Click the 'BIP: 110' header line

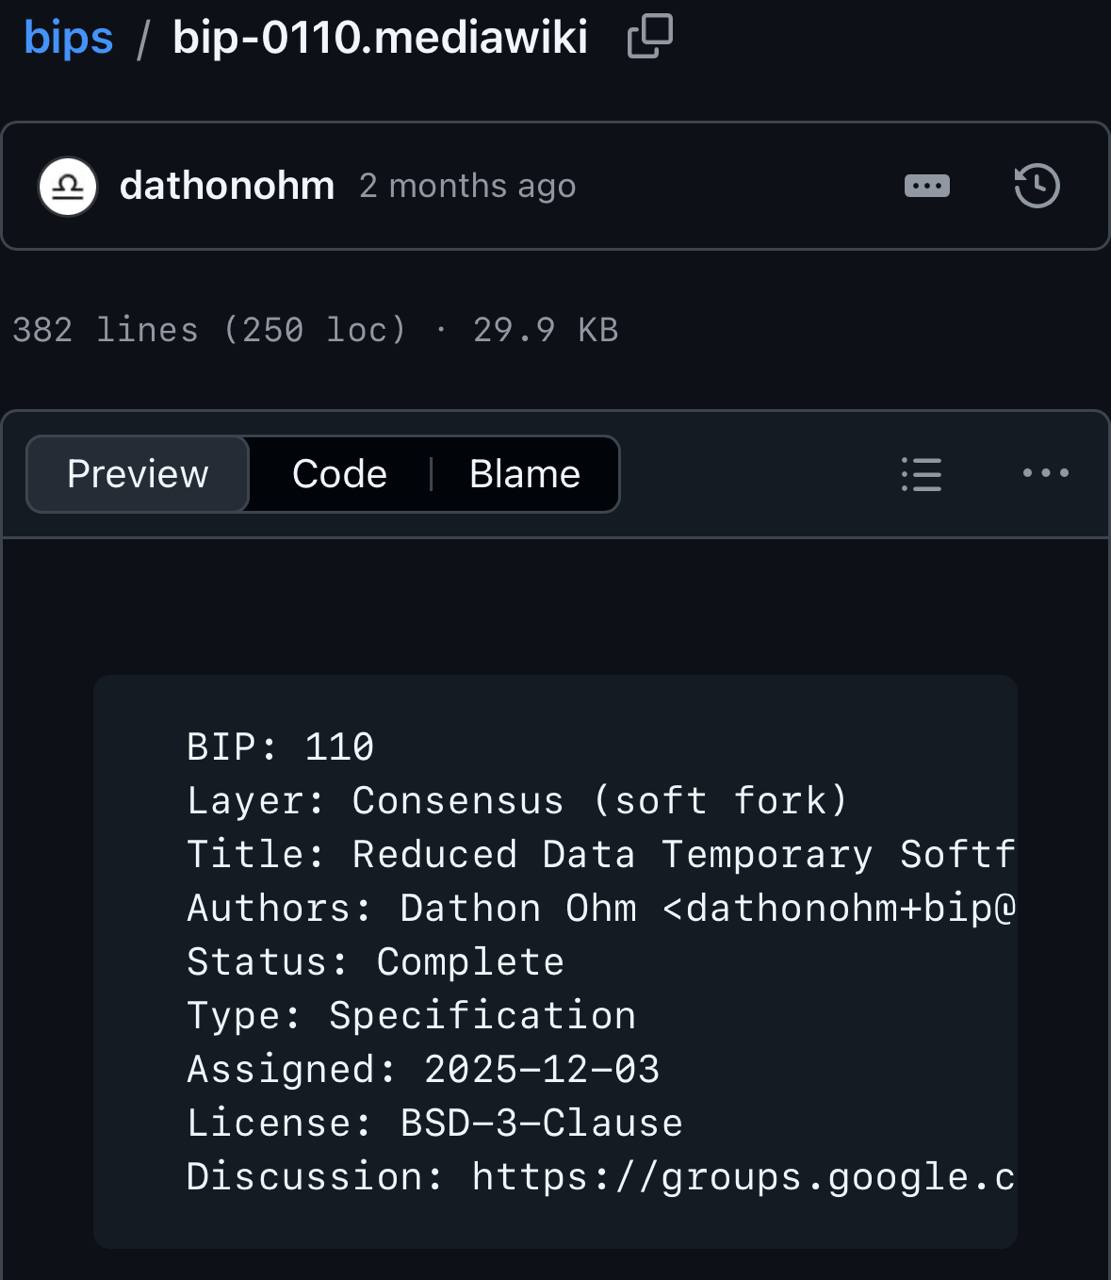point(280,747)
